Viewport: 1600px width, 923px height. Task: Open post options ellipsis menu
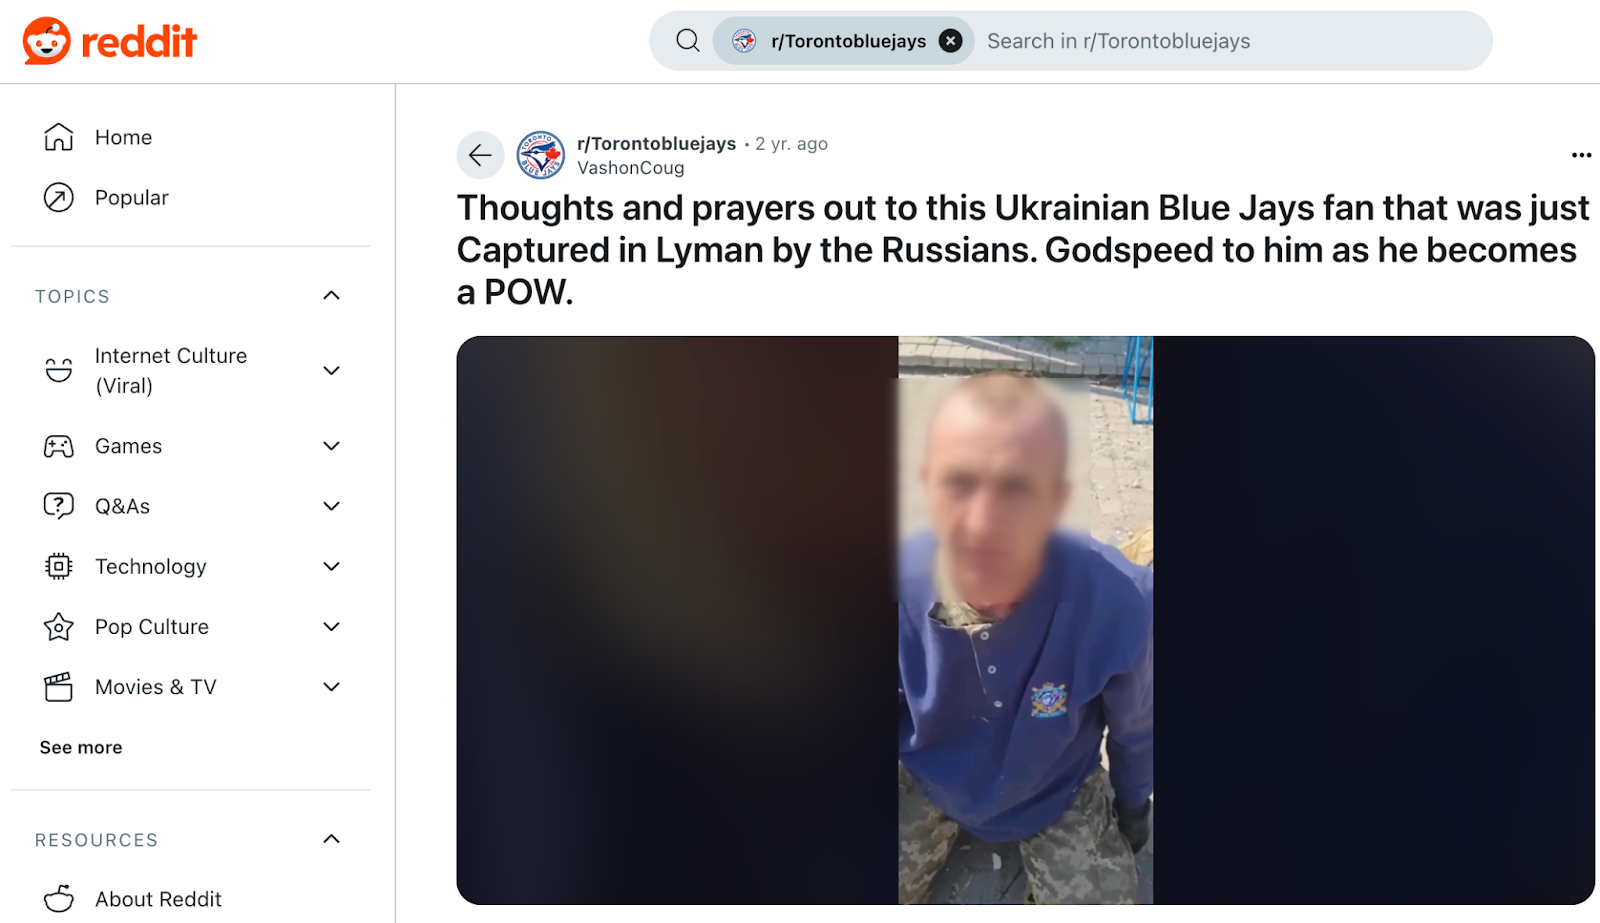click(x=1581, y=155)
